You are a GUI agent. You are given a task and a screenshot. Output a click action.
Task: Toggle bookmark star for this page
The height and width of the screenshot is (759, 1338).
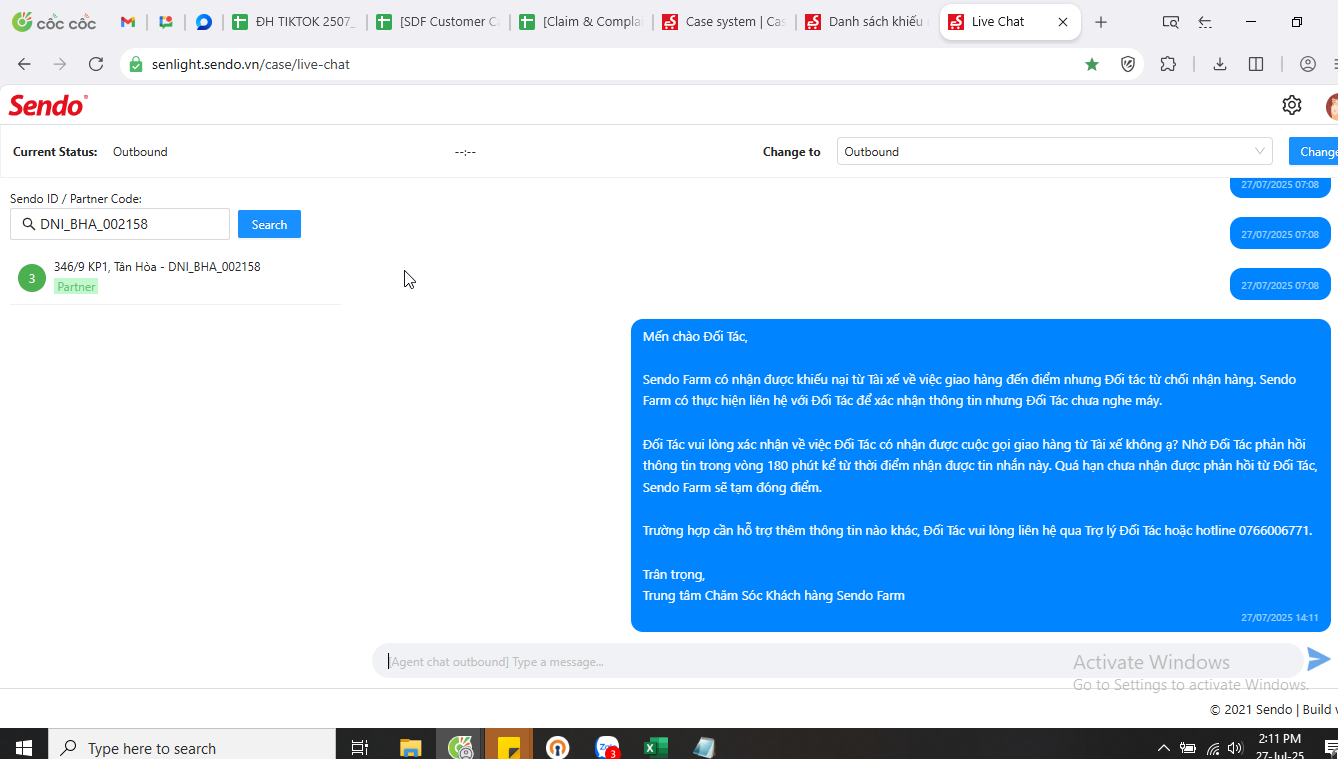[x=1092, y=64]
